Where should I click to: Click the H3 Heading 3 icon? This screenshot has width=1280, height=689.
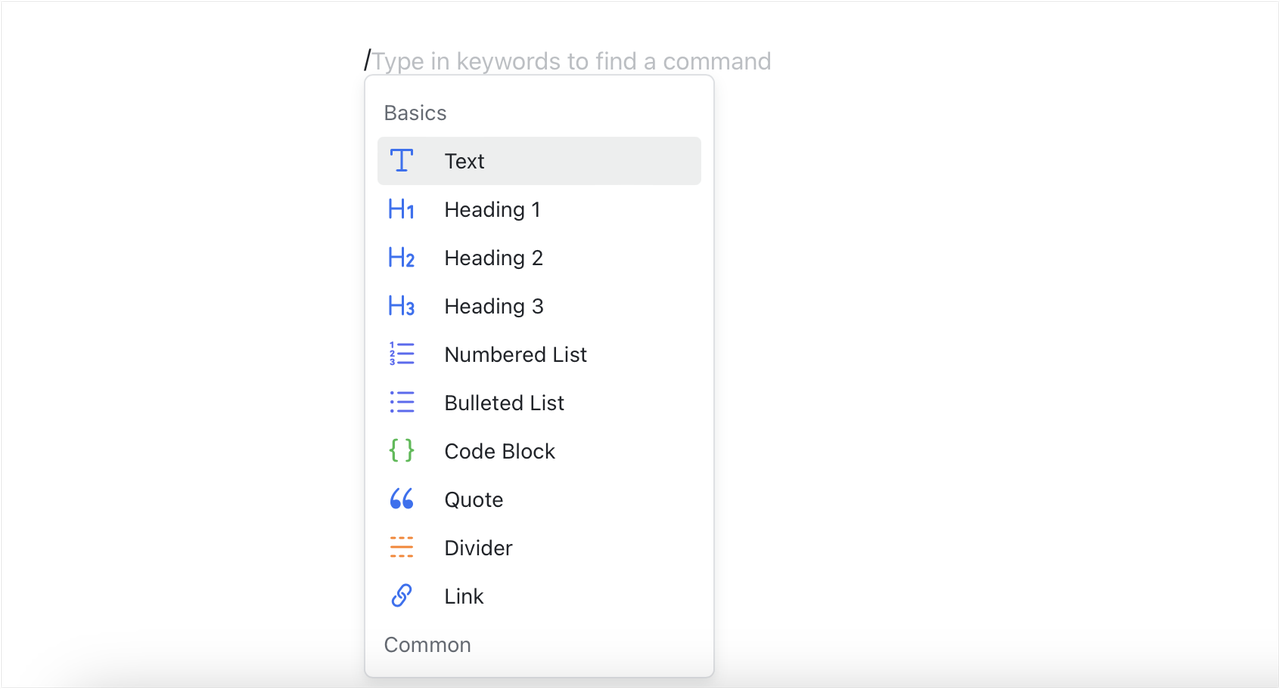click(400, 305)
